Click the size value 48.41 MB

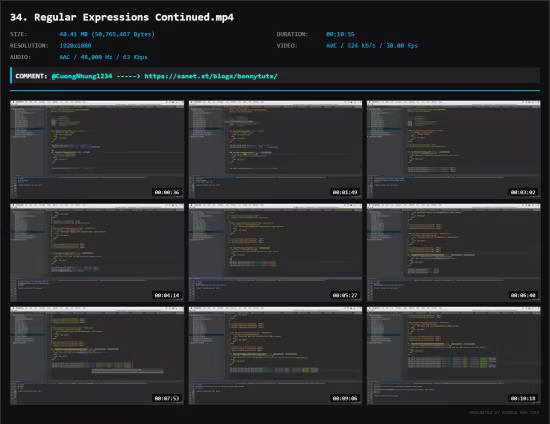[x=107, y=34]
